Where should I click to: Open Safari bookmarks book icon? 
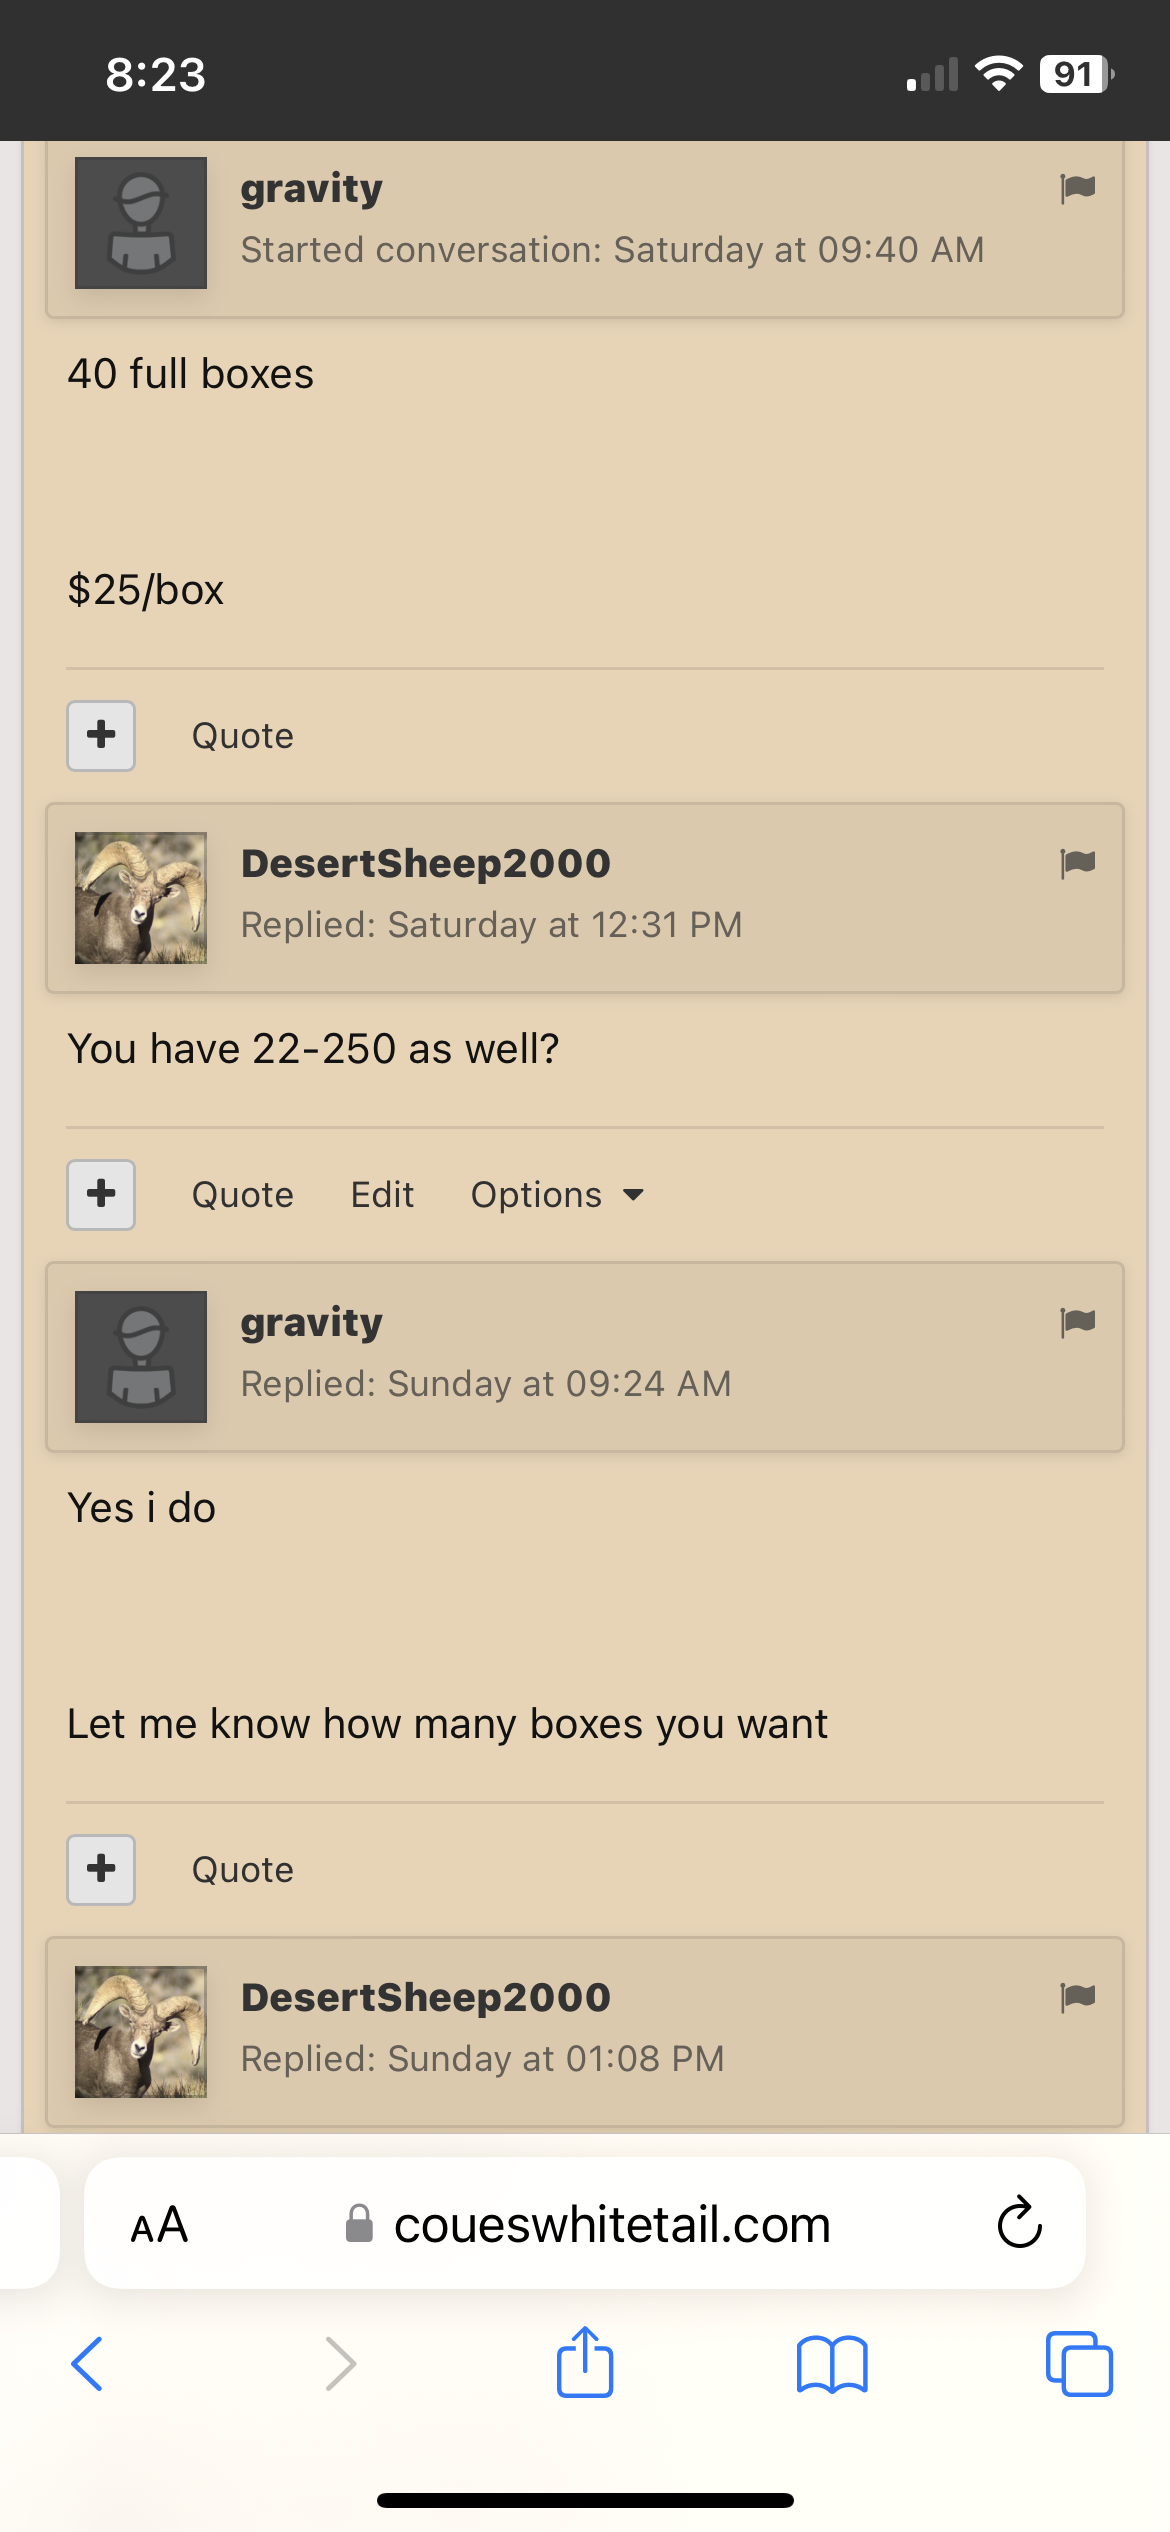[832, 2364]
